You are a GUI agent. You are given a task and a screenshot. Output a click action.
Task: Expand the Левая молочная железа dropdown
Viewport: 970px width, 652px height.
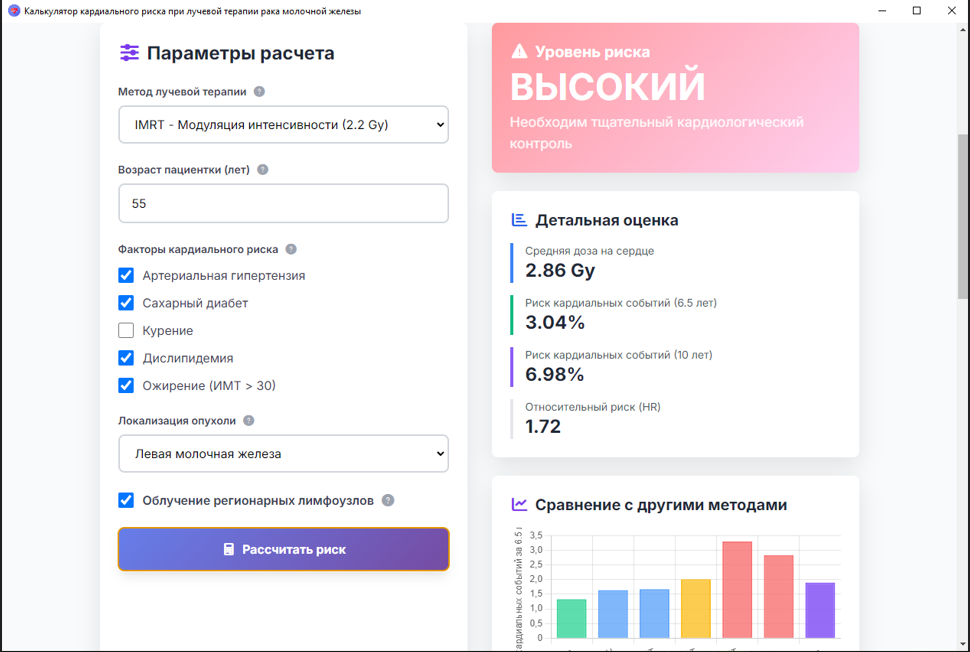click(x=283, y=454)
